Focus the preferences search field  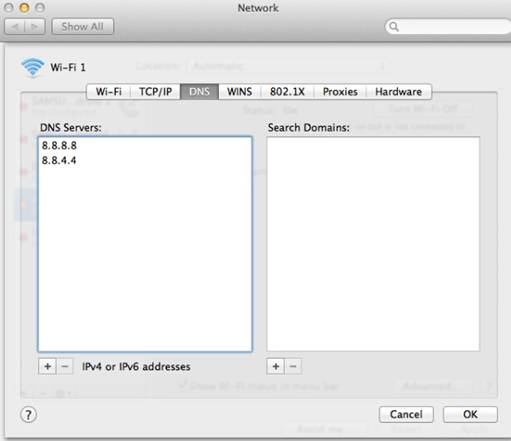pos(448,27)
